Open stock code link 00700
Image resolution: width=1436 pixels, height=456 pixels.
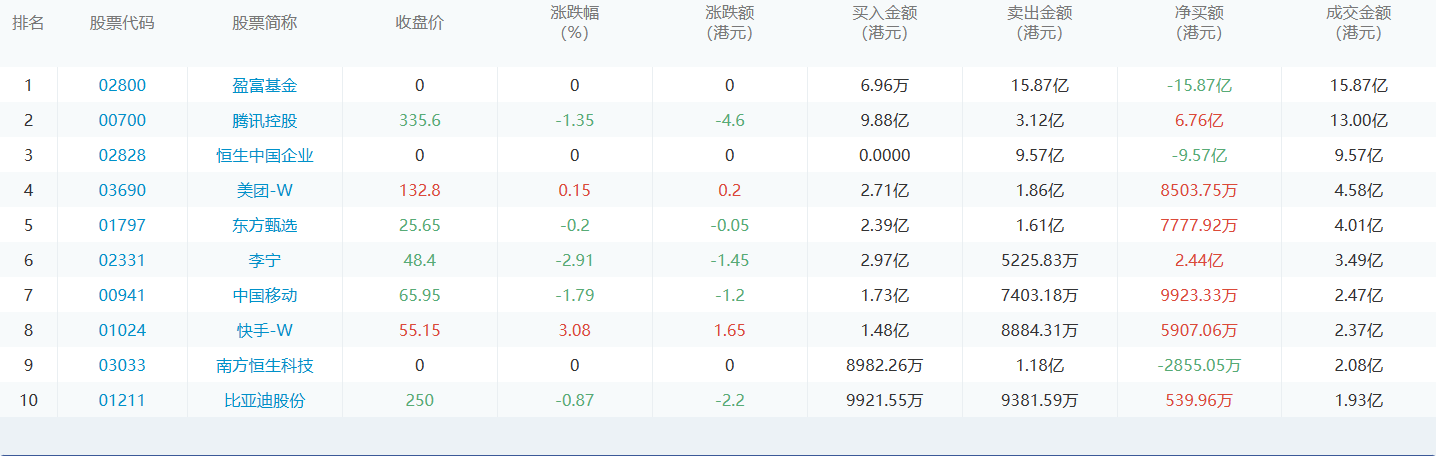pos(122,121)
